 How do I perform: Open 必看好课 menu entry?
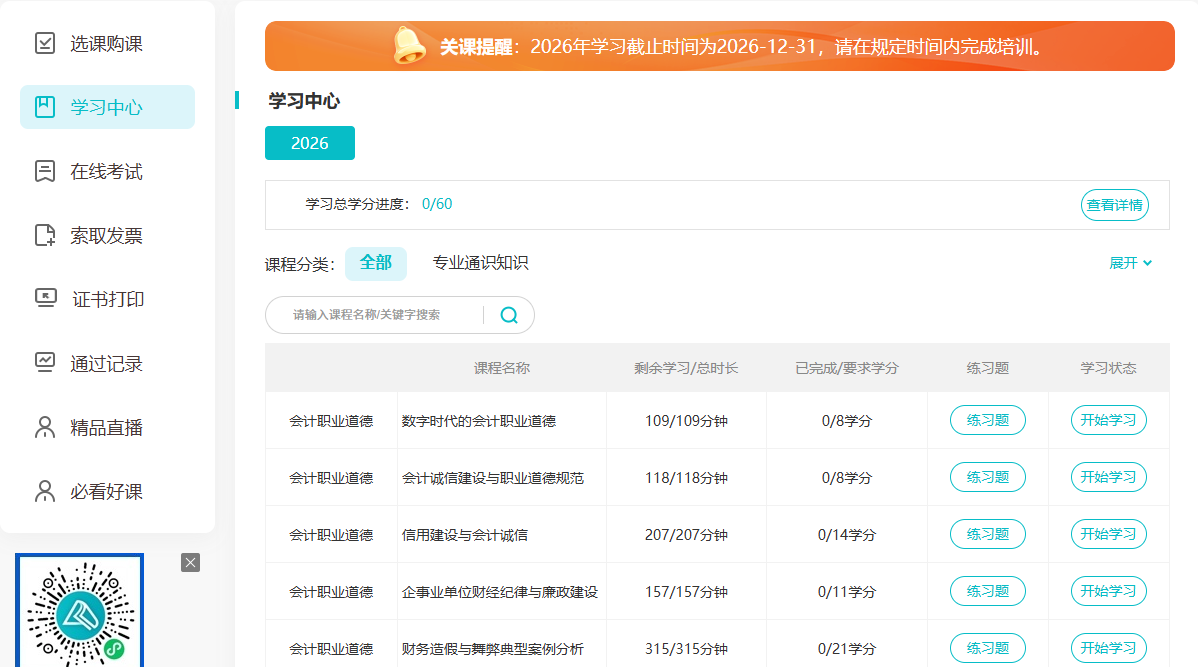pos(107,492)
